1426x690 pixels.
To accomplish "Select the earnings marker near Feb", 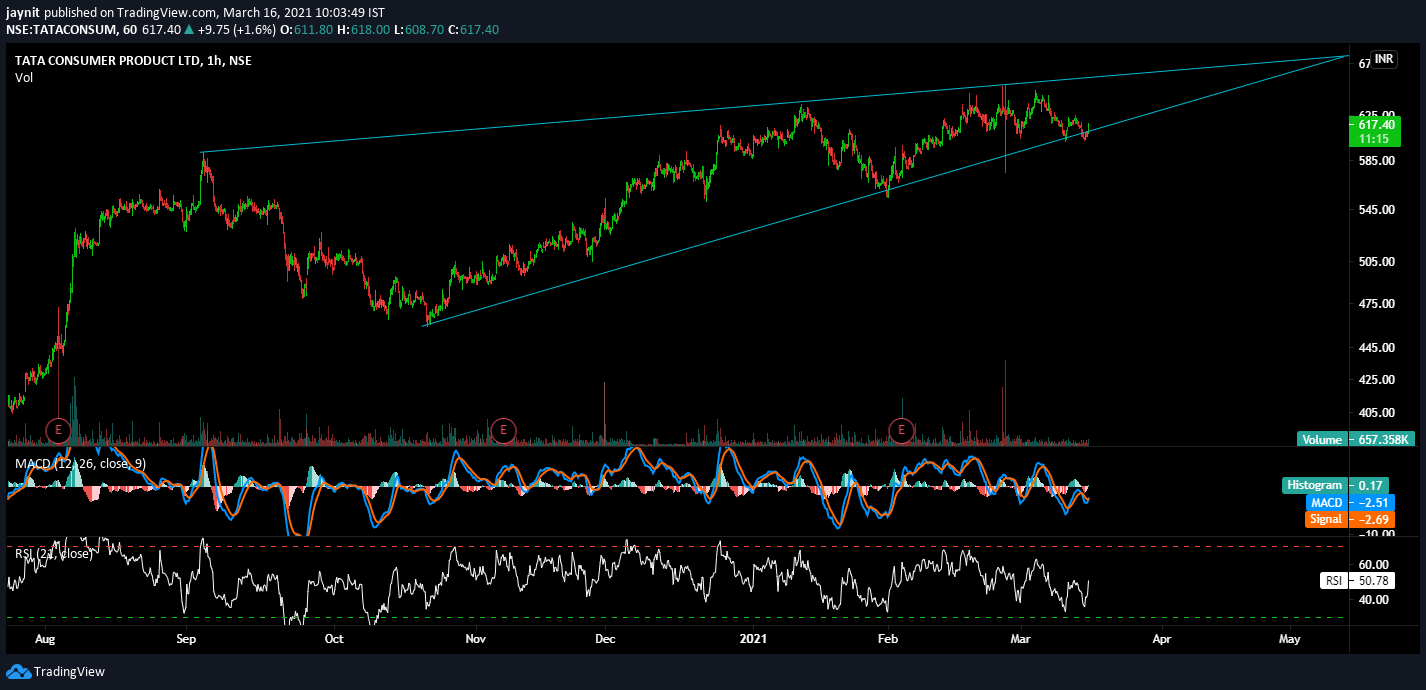I will click(x=902, y=431).
